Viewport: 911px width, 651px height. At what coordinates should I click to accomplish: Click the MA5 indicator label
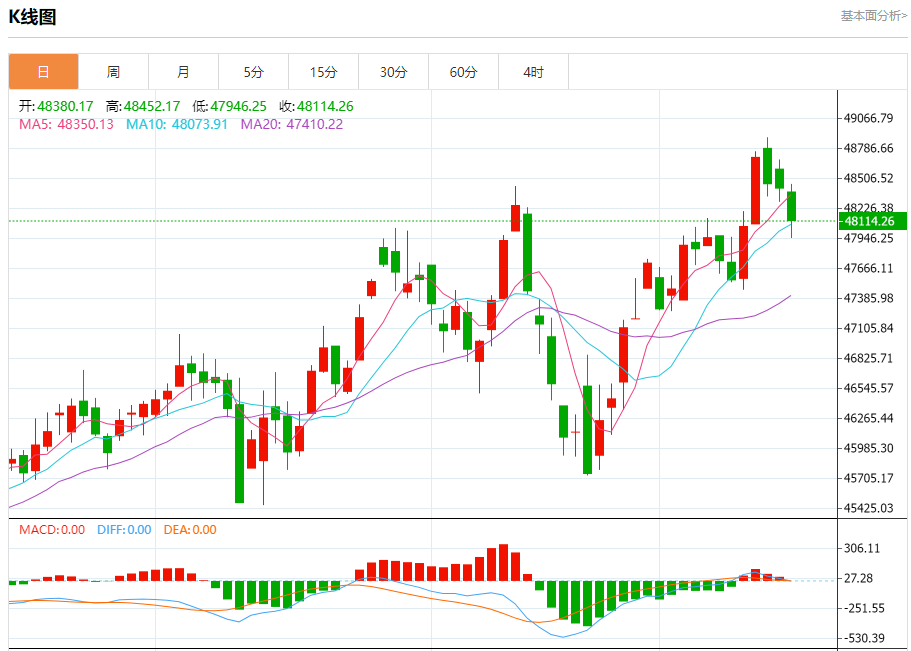[x=67, y=124]
